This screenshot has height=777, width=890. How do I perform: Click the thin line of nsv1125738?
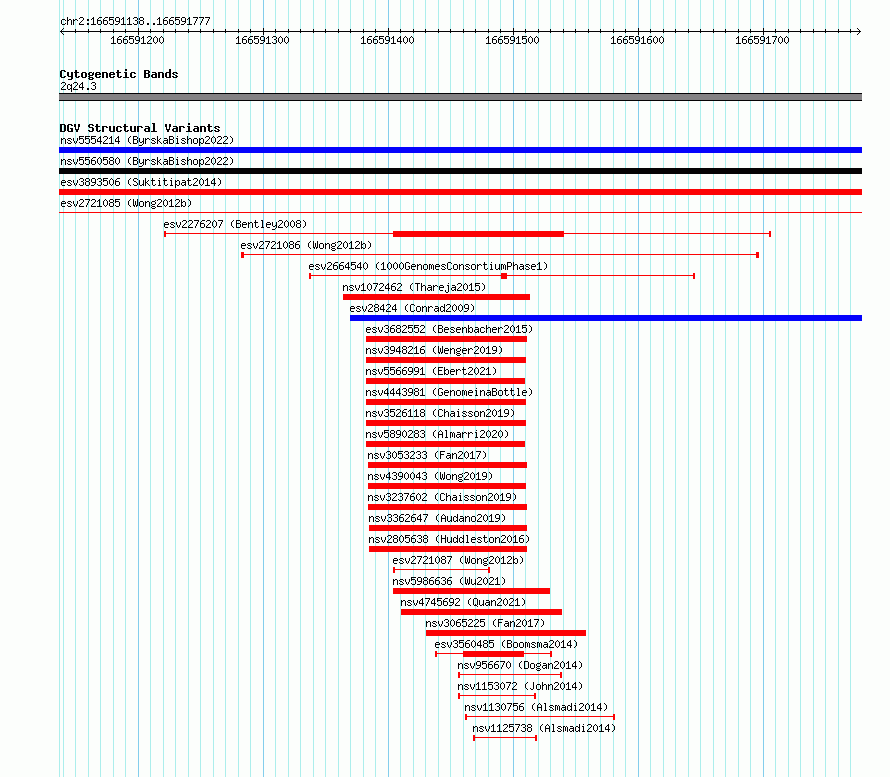pyautogui.click(x=505, y=738)
